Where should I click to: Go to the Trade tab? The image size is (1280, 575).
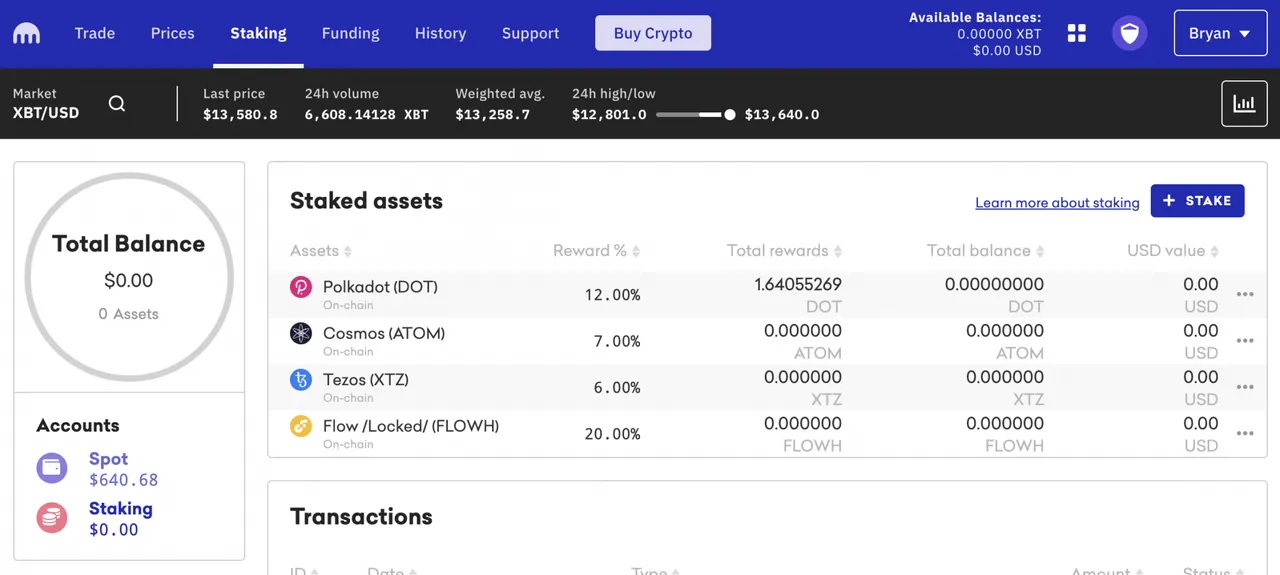point(95,33)
